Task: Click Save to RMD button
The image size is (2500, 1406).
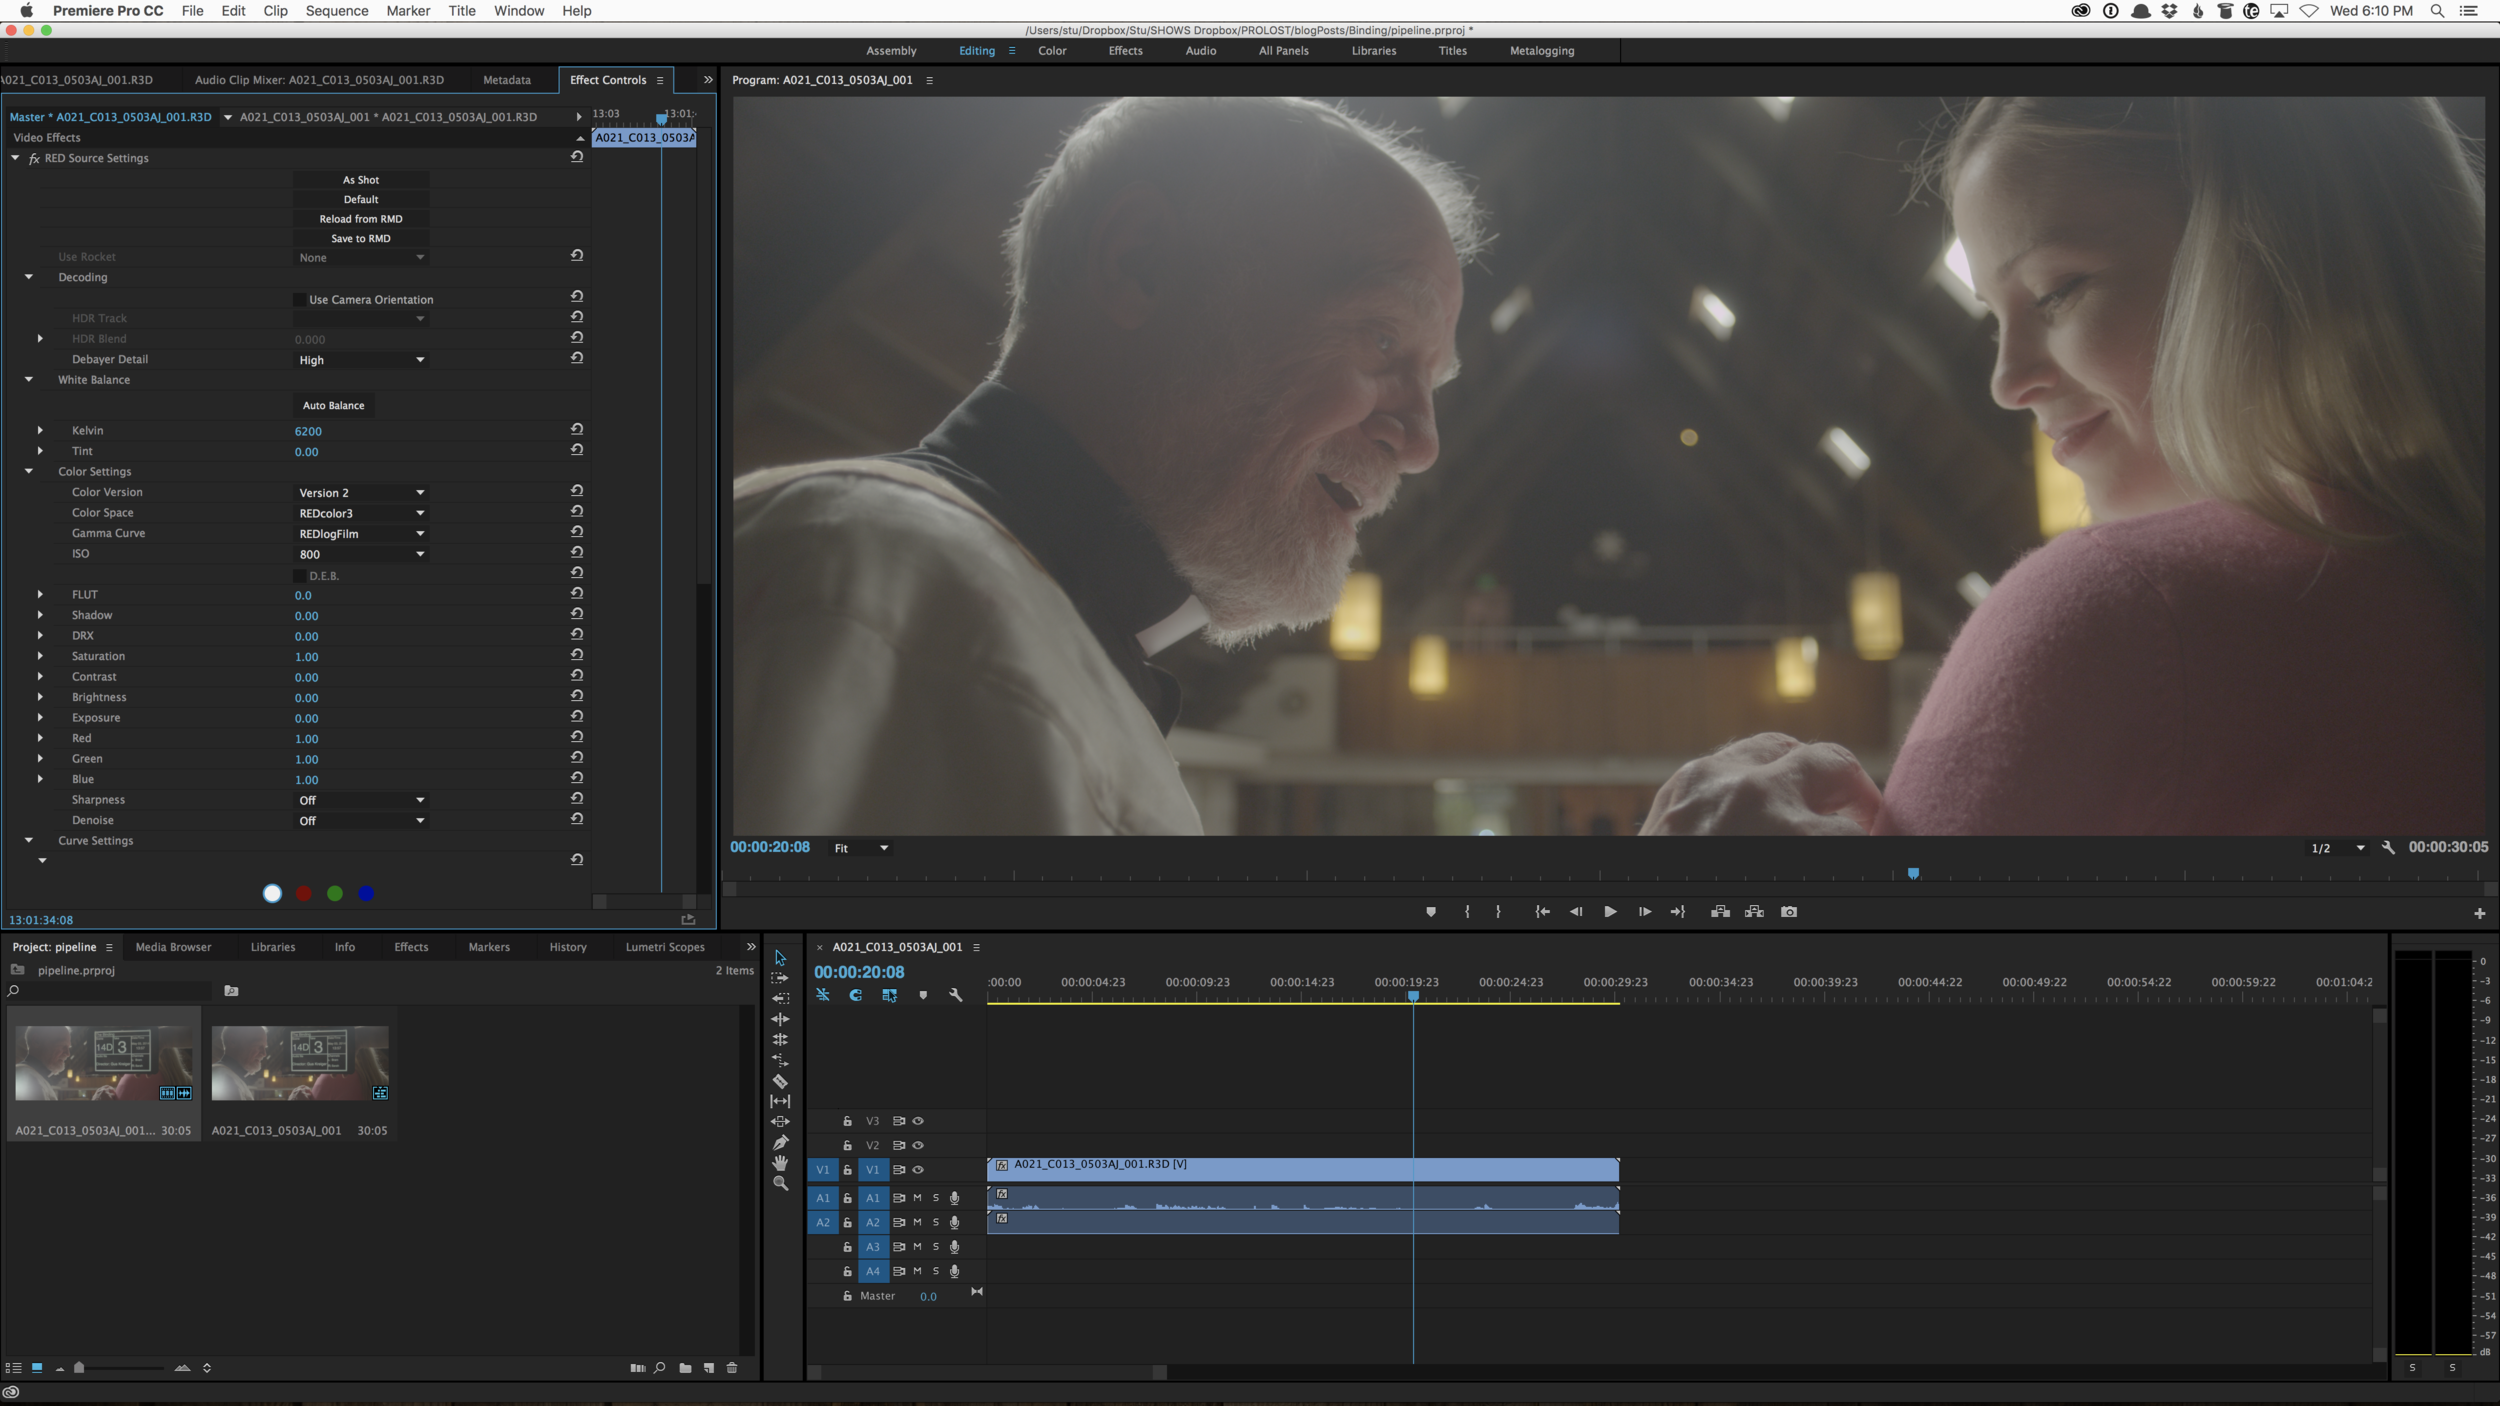Action: pos(361,239)
